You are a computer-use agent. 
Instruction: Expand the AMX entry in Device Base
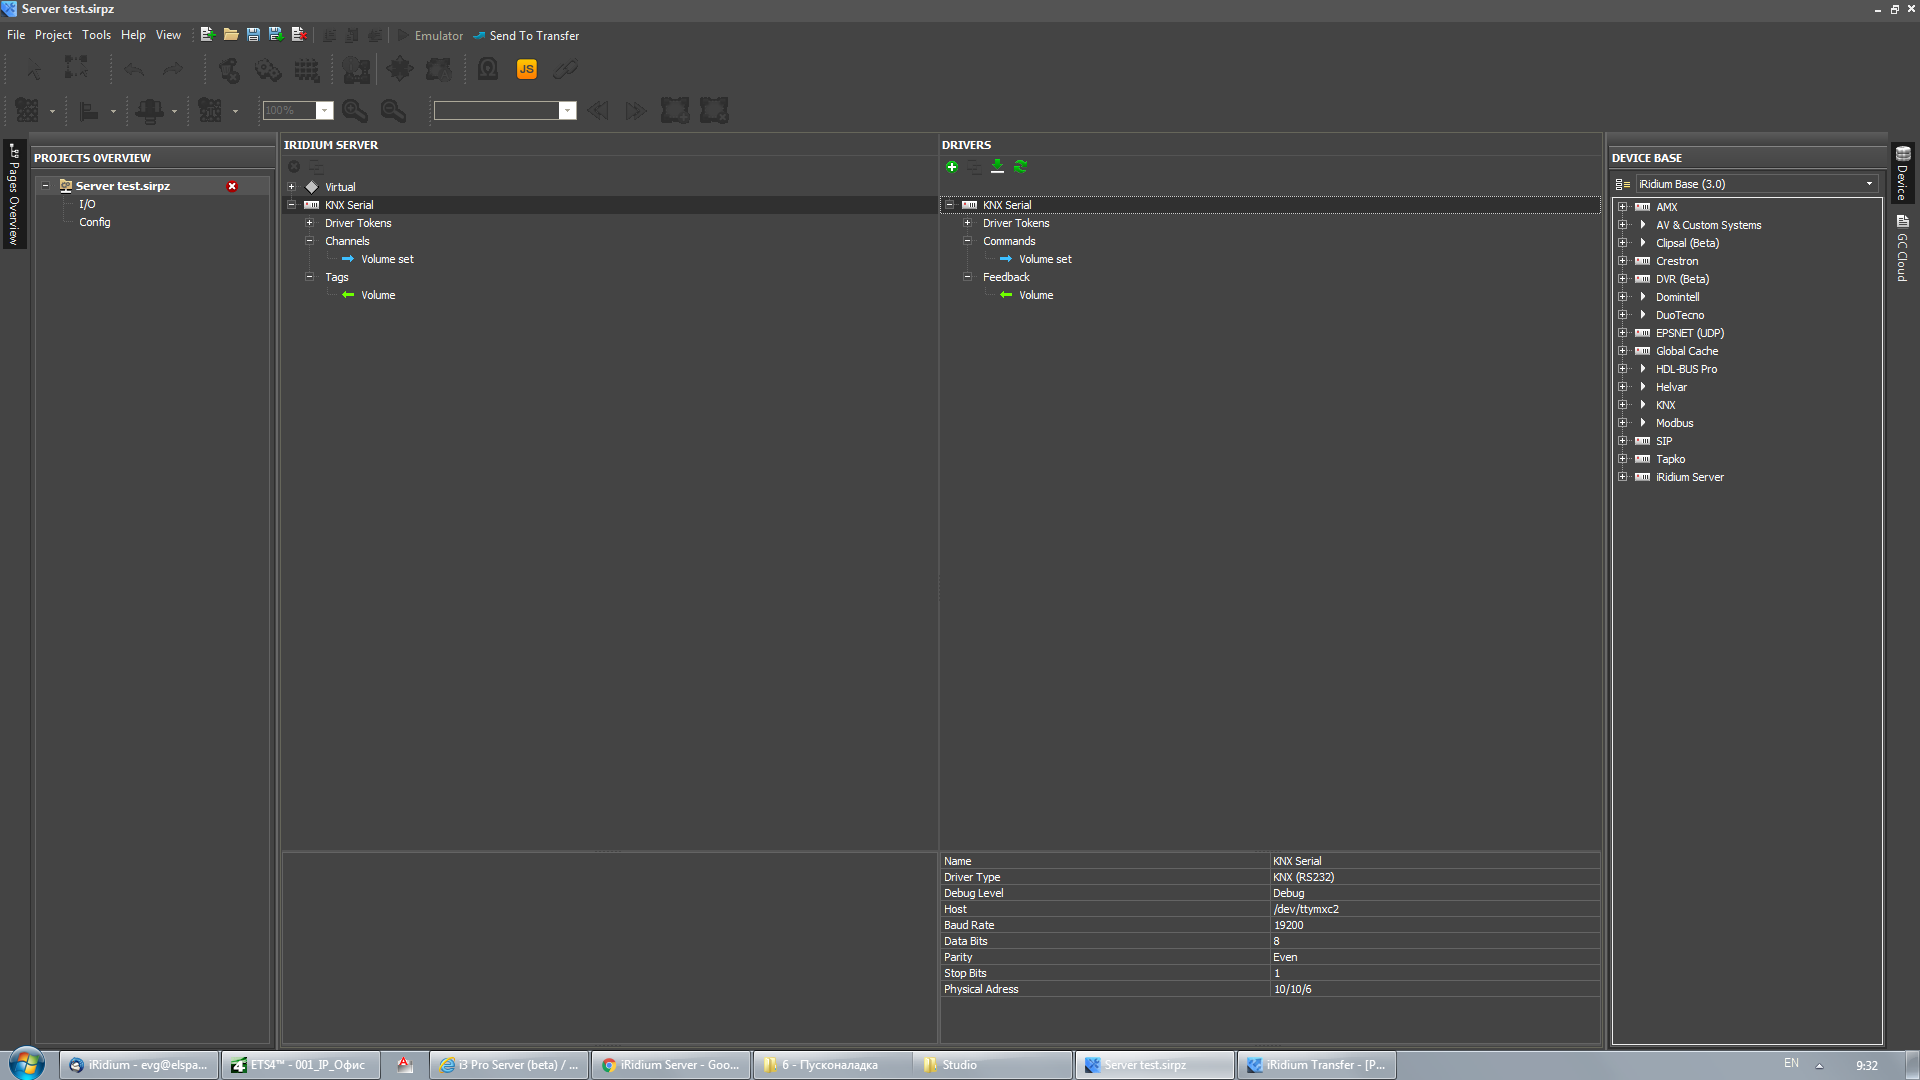[1623, 207]
